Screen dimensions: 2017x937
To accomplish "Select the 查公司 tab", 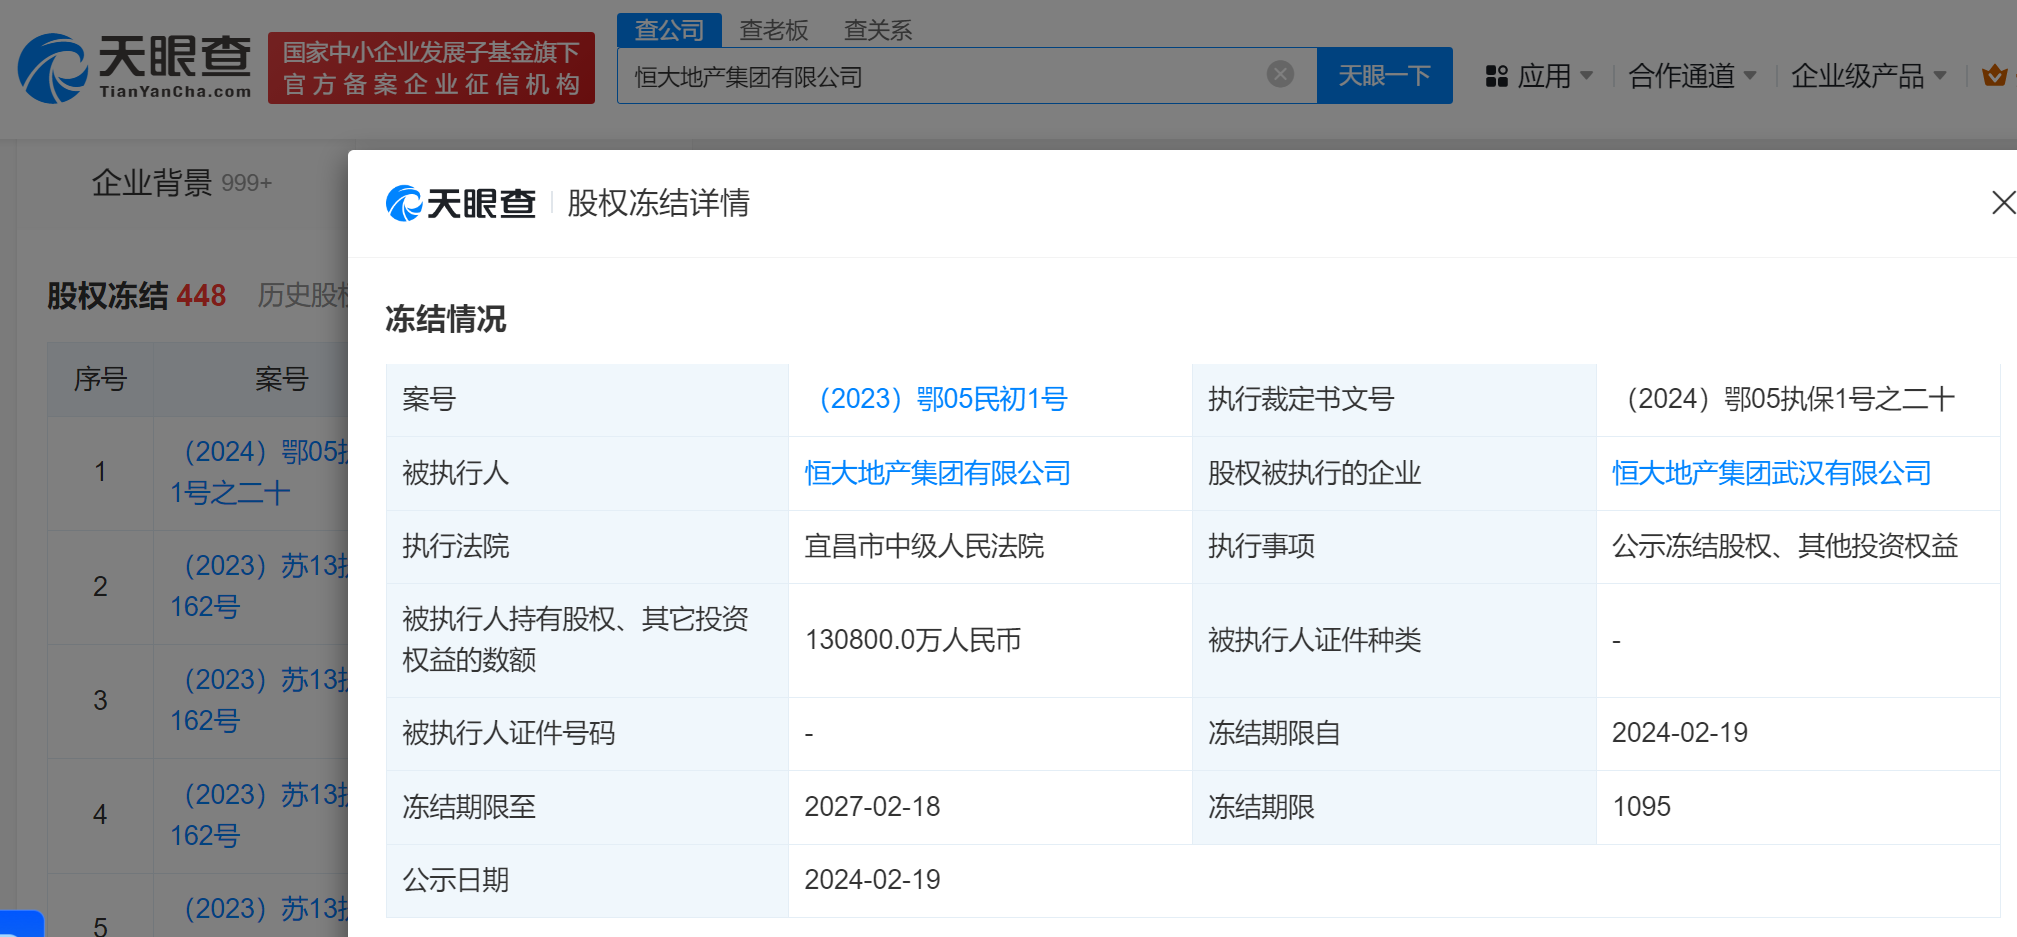I will 669,30.
